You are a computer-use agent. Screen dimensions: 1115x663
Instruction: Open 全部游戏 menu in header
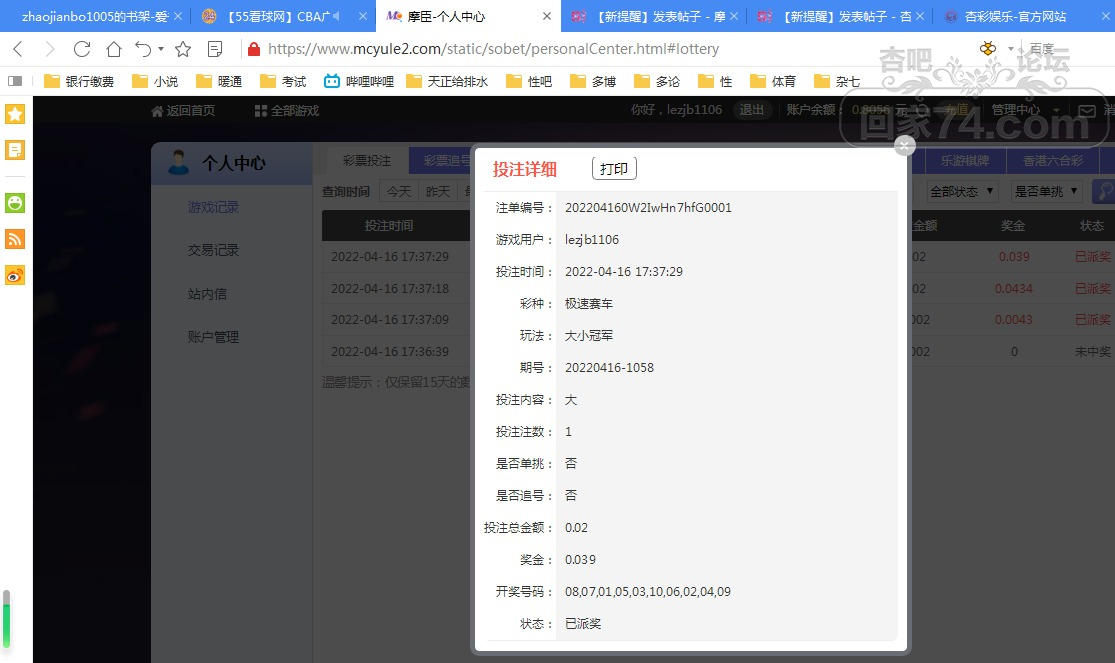point(287,110)
